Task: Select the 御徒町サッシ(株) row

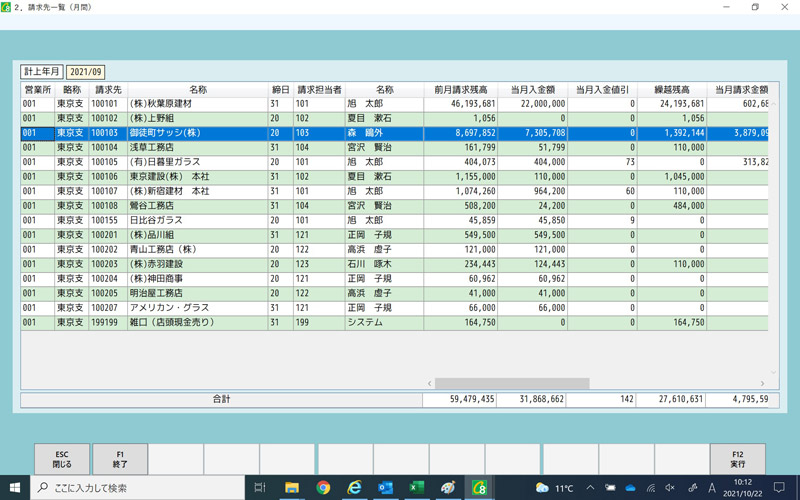Action: [x=394, y=133]
